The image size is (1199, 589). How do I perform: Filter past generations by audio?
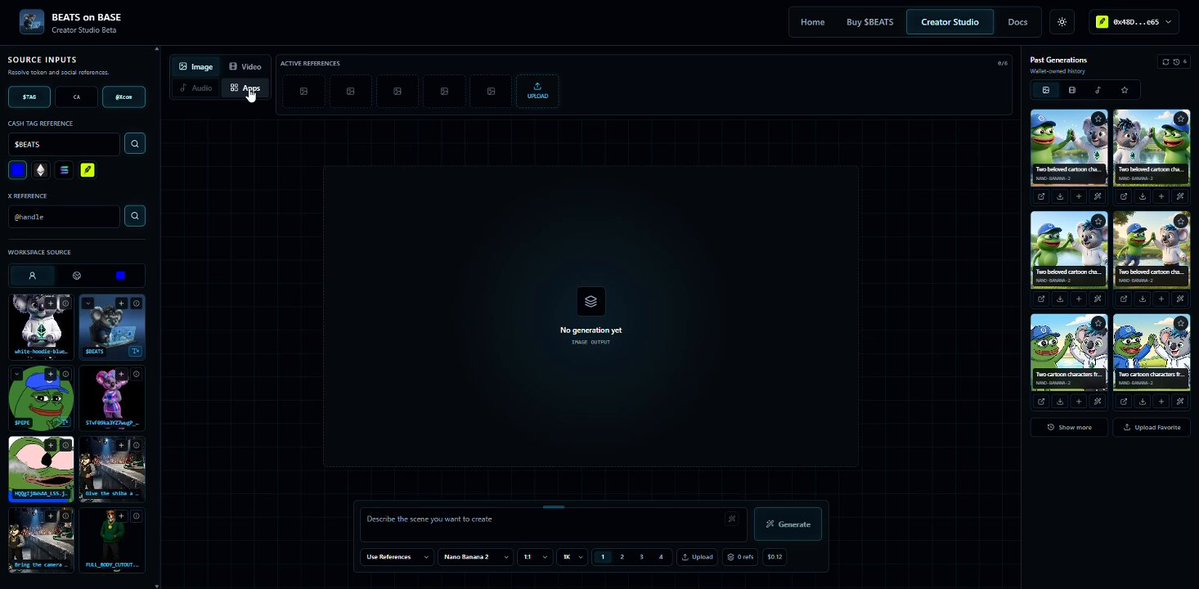coord(1098,90)
